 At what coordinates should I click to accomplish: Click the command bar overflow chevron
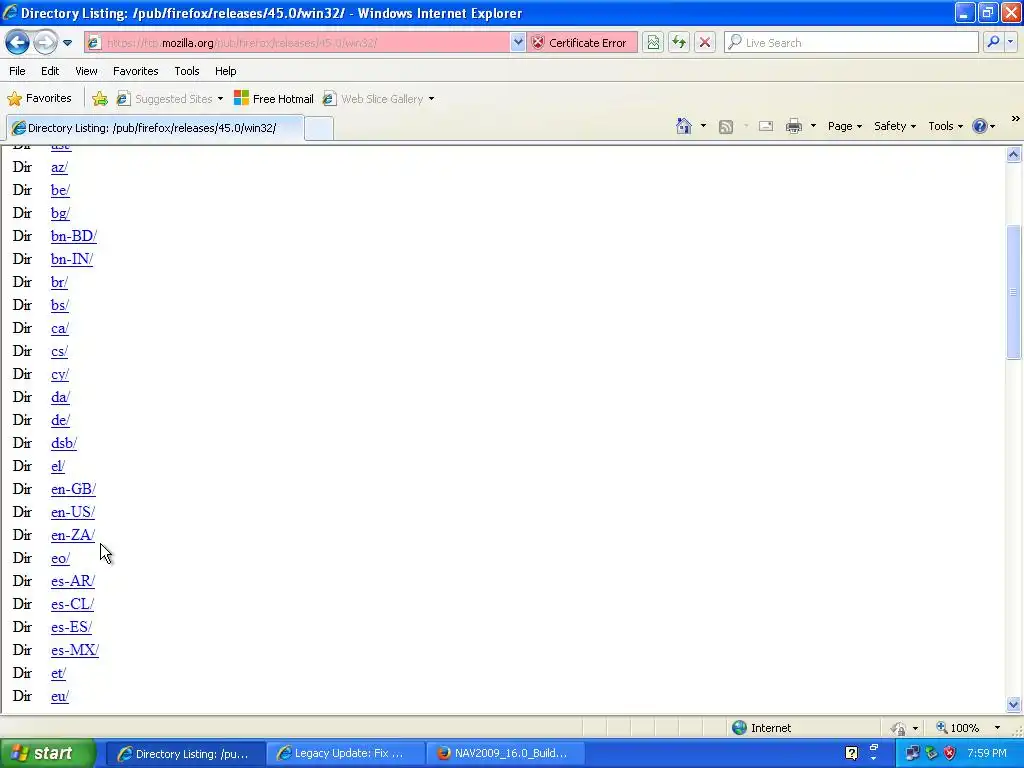(x=1016, y=119)
